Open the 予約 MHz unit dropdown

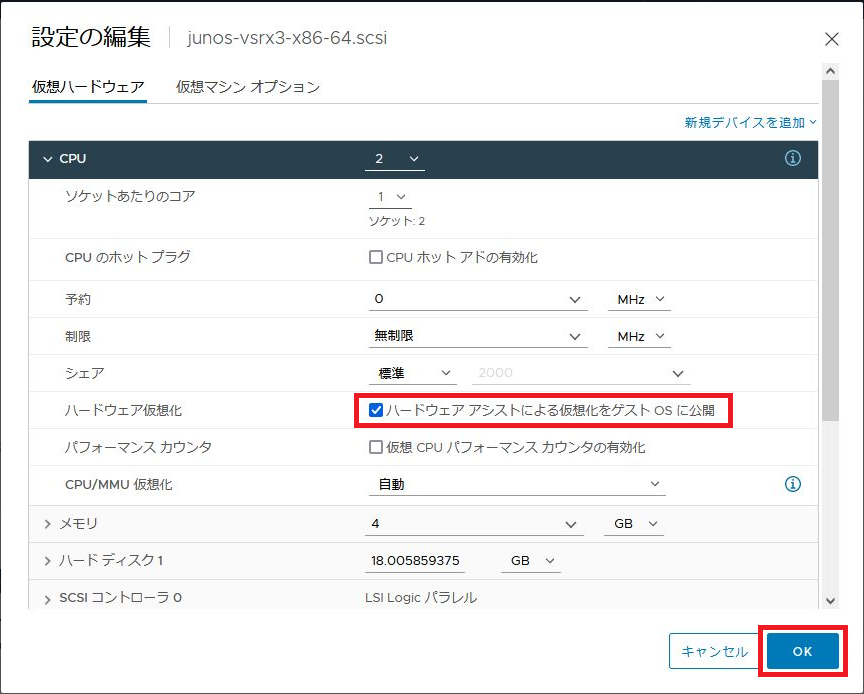[638, 299]
